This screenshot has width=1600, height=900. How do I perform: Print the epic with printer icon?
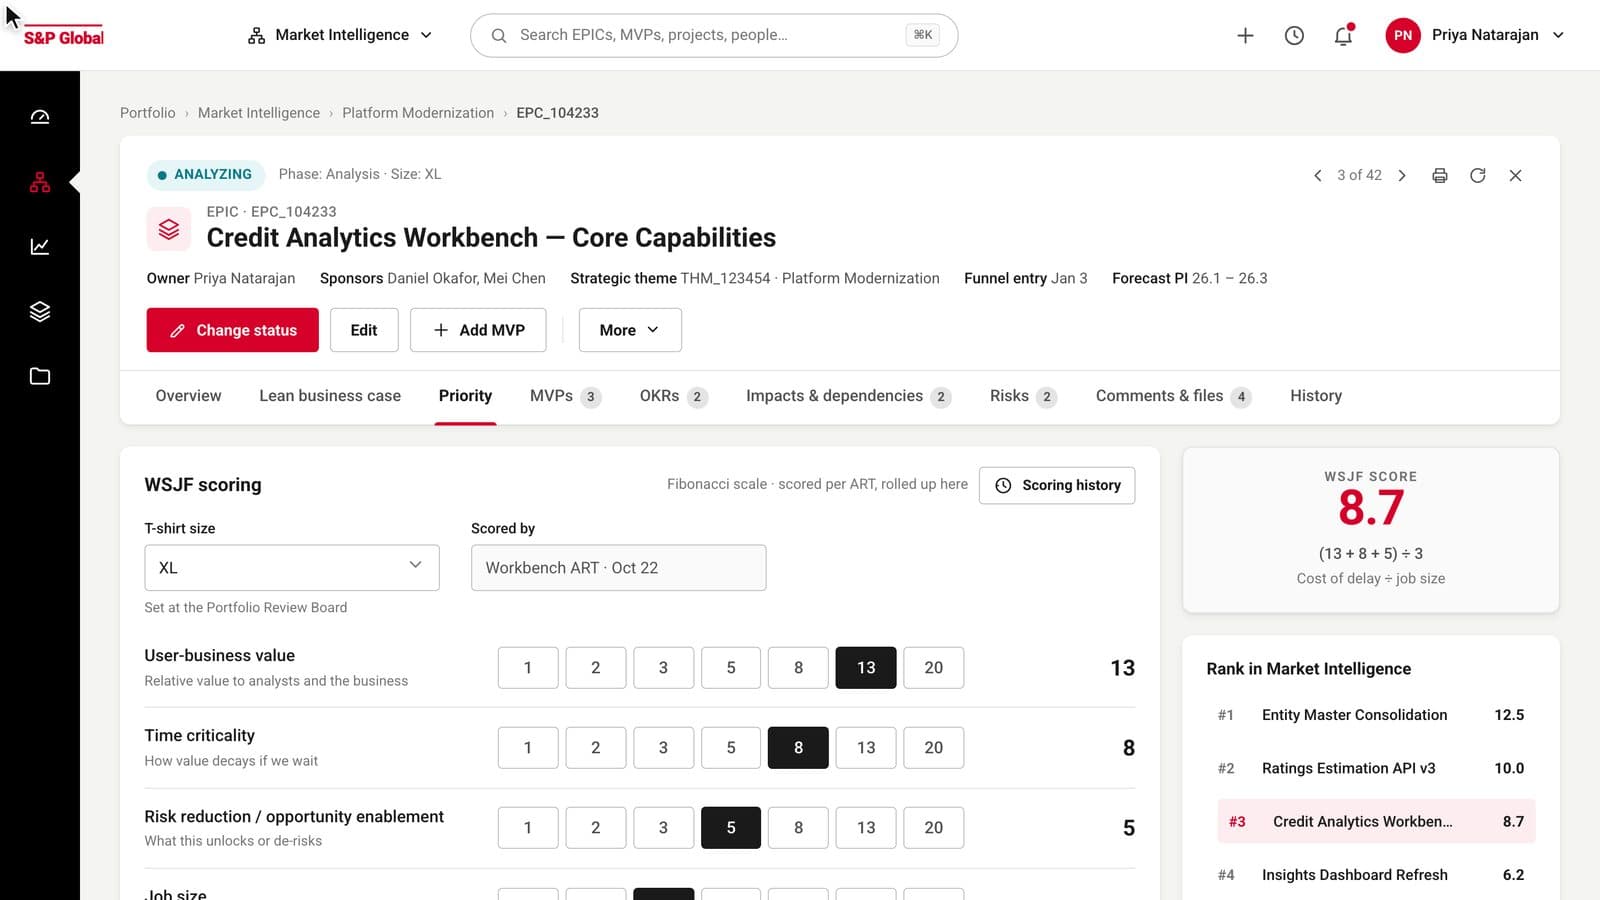pos(1440,175)
